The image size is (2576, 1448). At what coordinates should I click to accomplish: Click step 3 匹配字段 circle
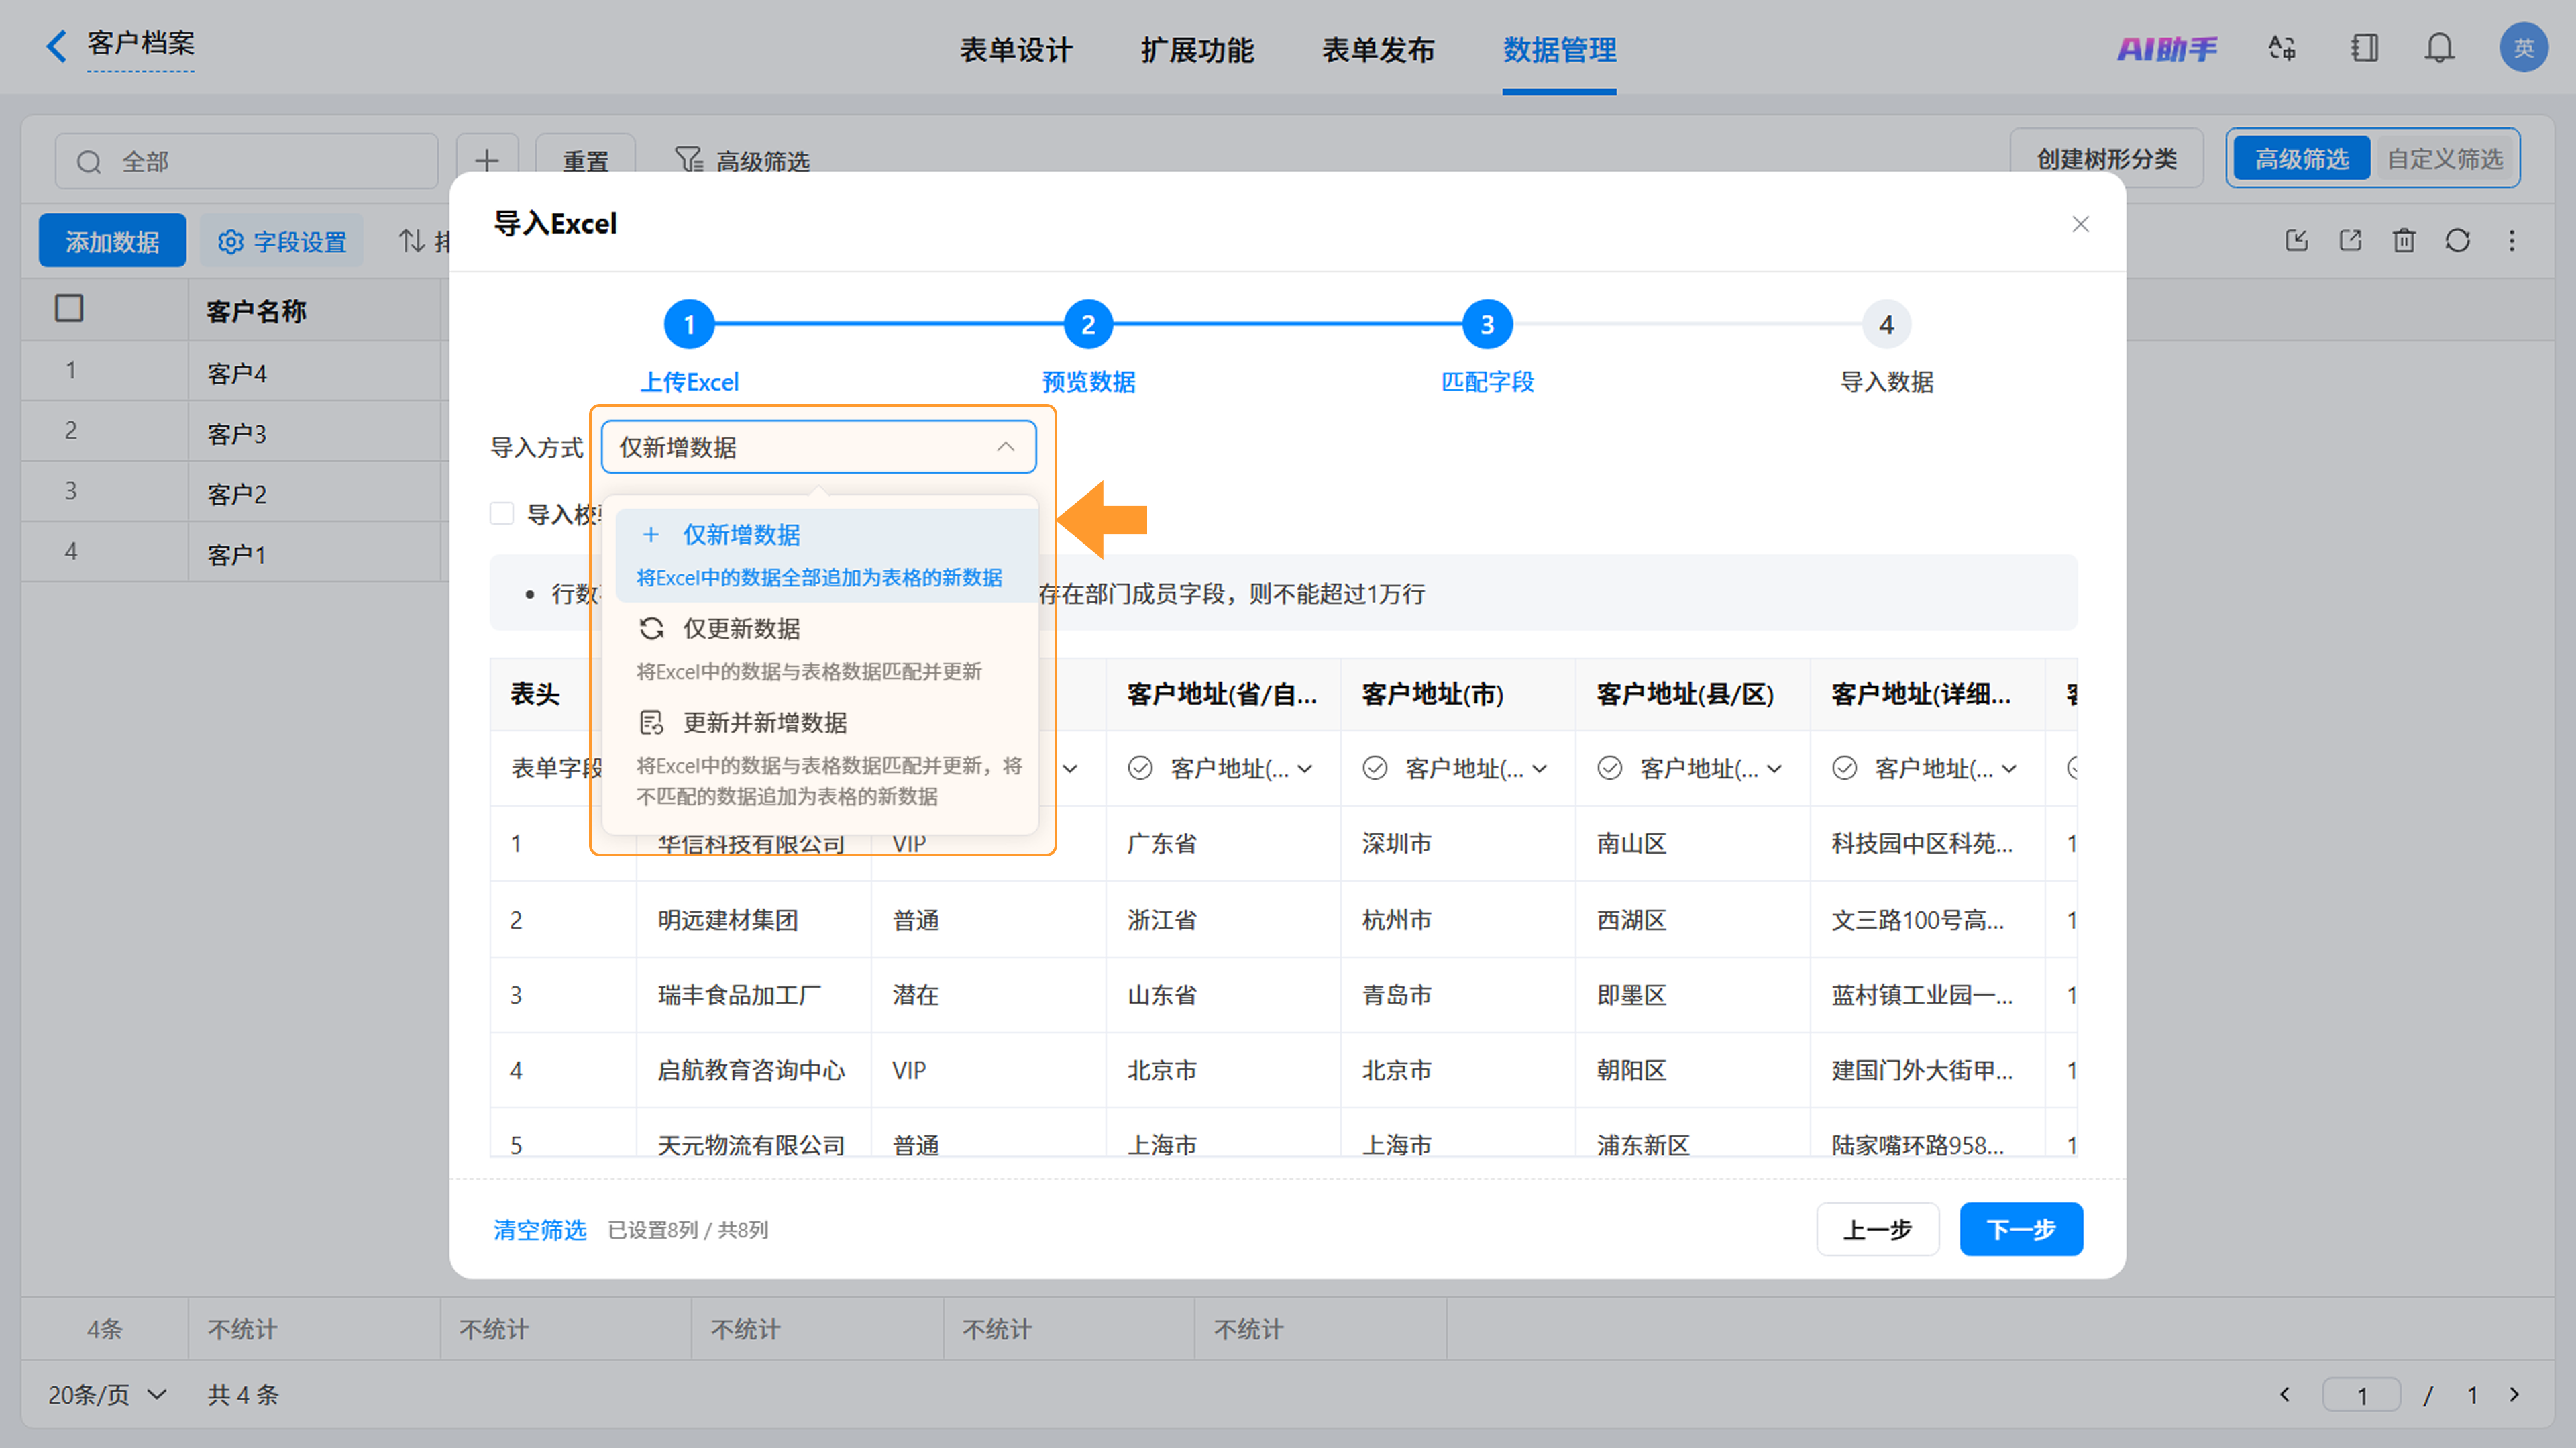tap(1487, 325)
